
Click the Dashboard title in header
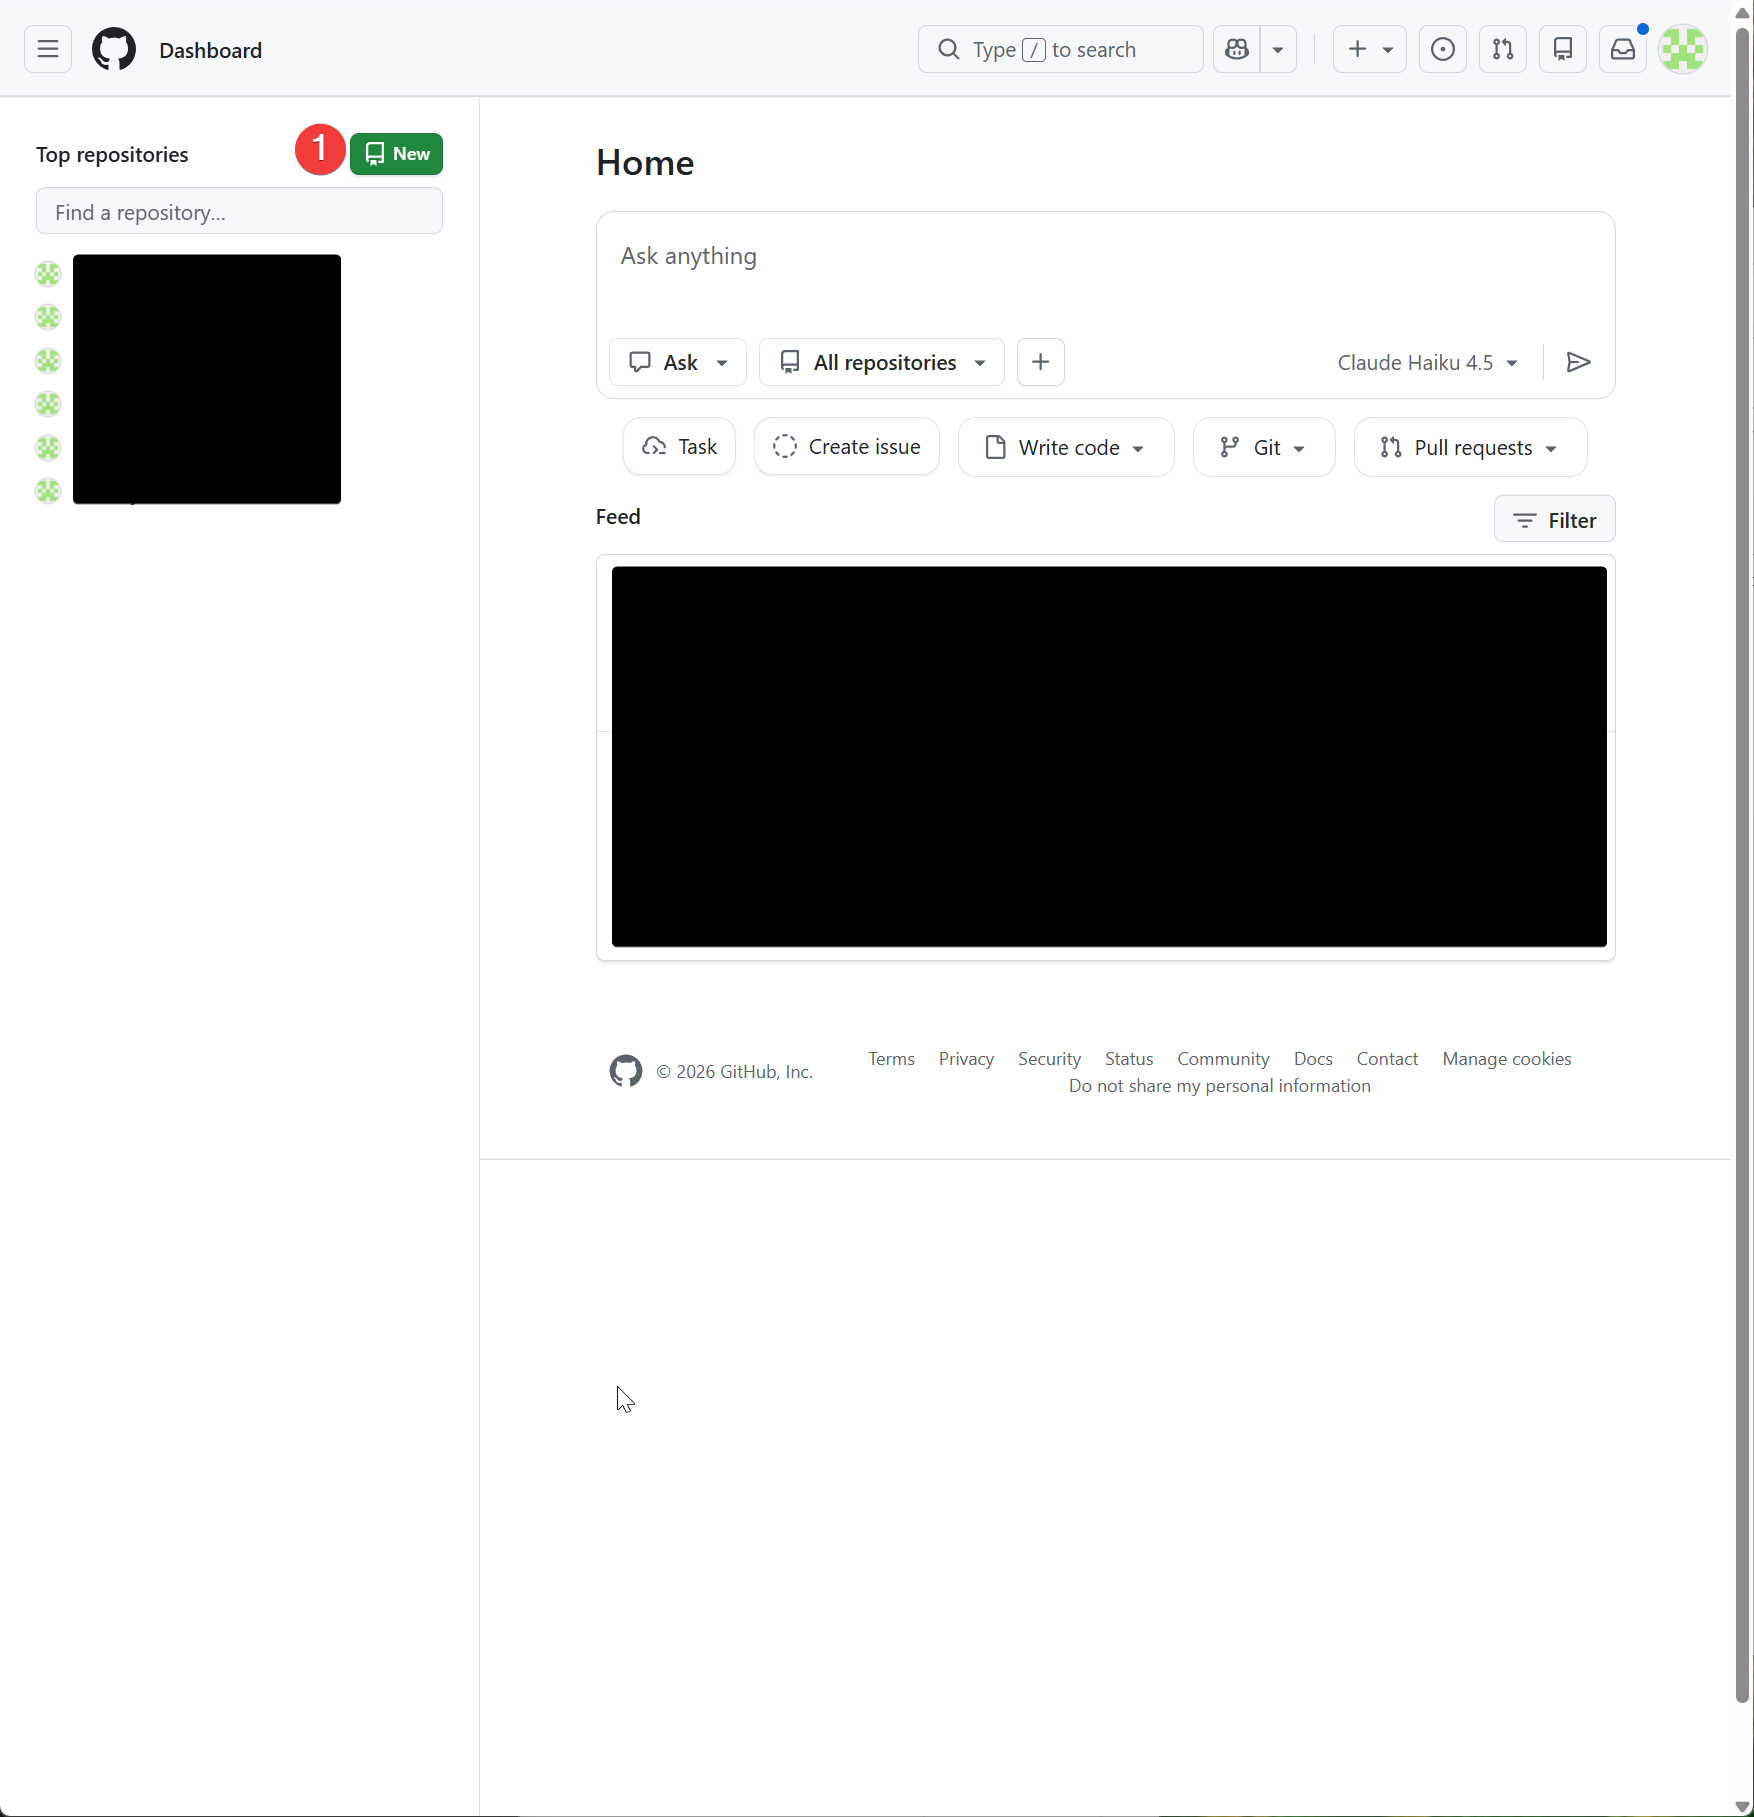click(x=210, y=50)
